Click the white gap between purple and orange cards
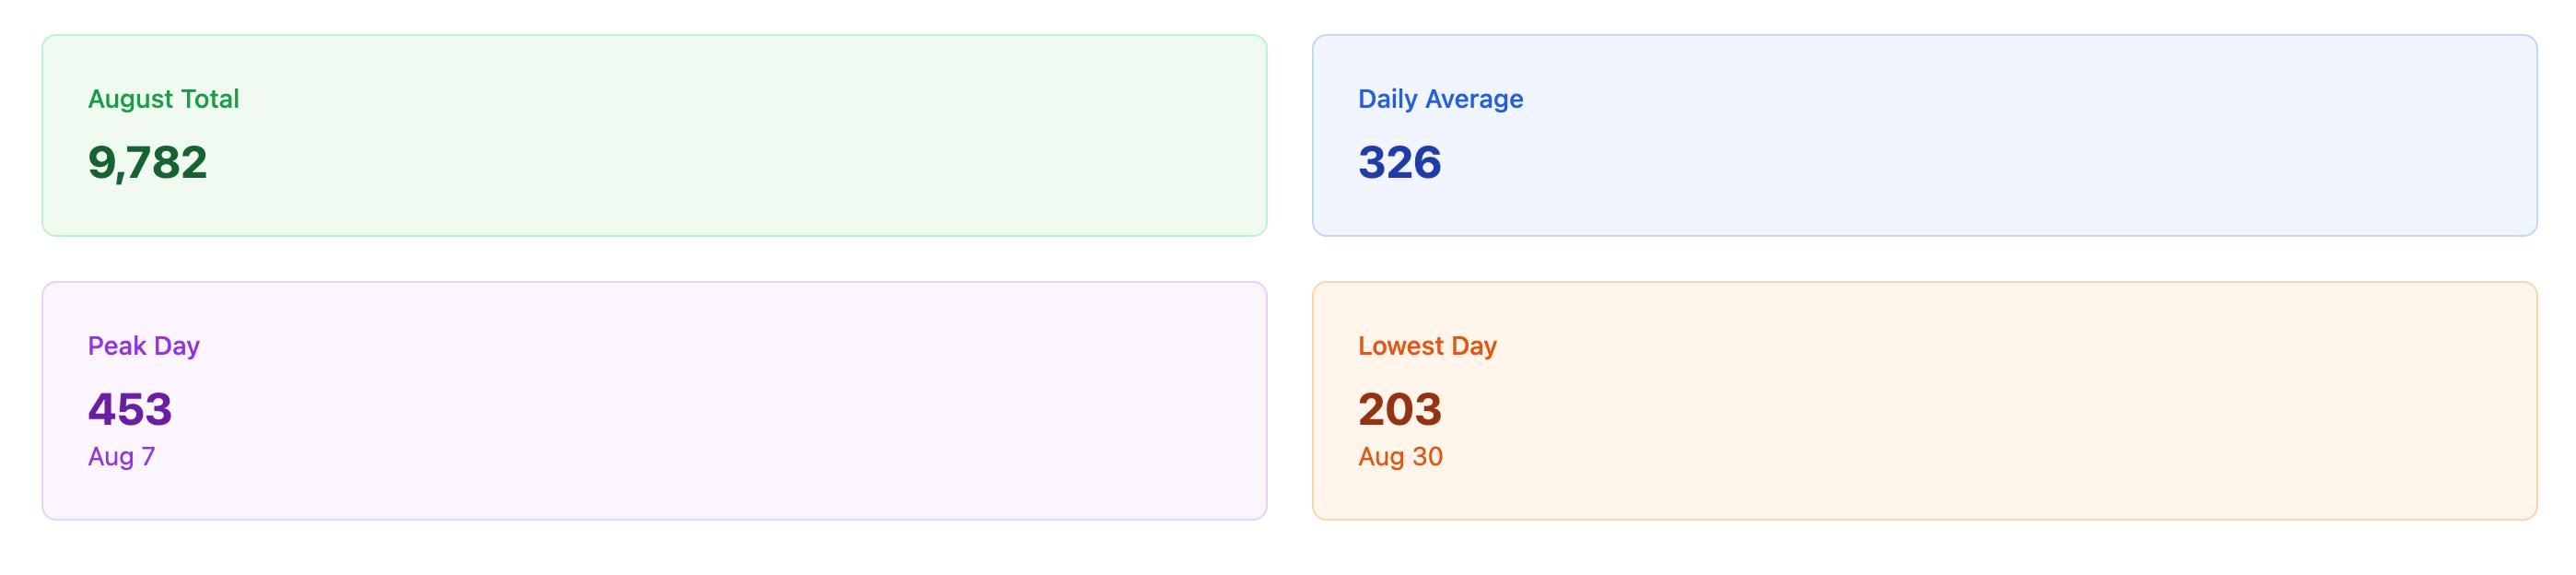The image size is (2576, 575). pos(1290,400)
